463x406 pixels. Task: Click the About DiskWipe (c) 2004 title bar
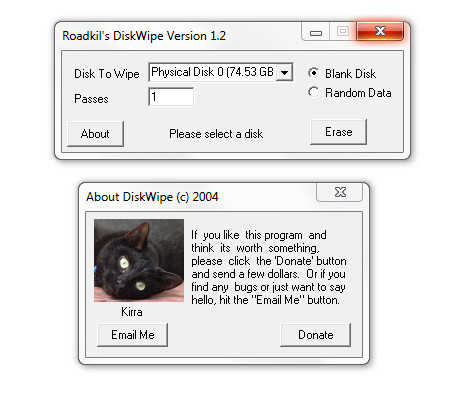(x=198, y=197)
